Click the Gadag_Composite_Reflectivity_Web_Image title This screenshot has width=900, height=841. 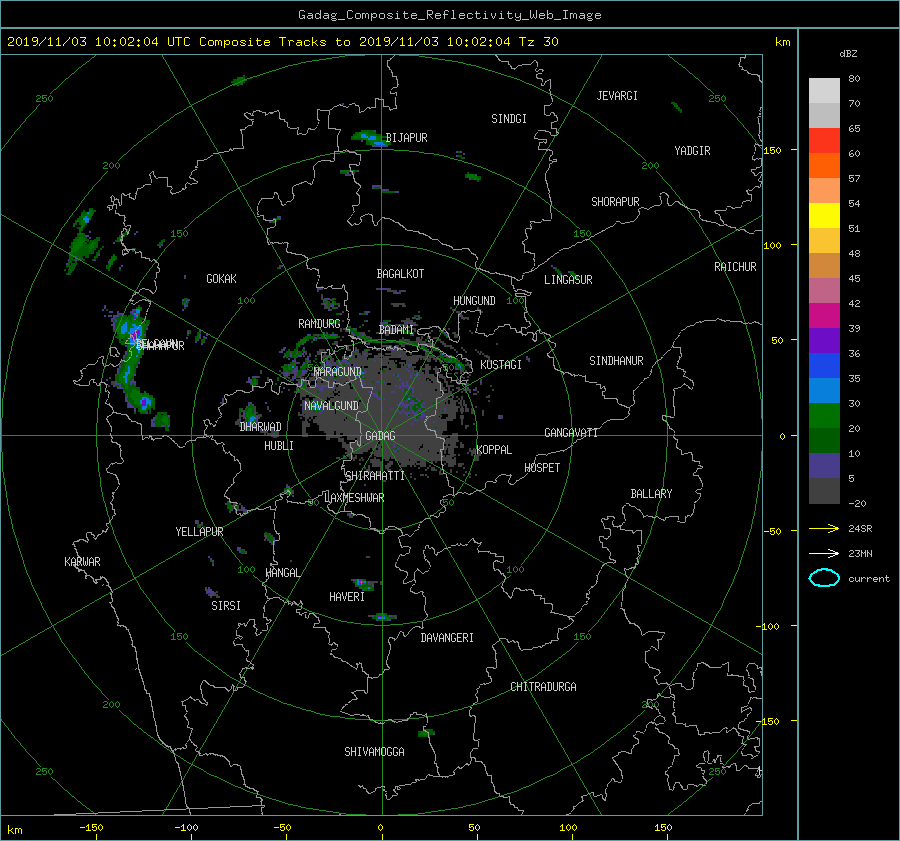(449, 15)
